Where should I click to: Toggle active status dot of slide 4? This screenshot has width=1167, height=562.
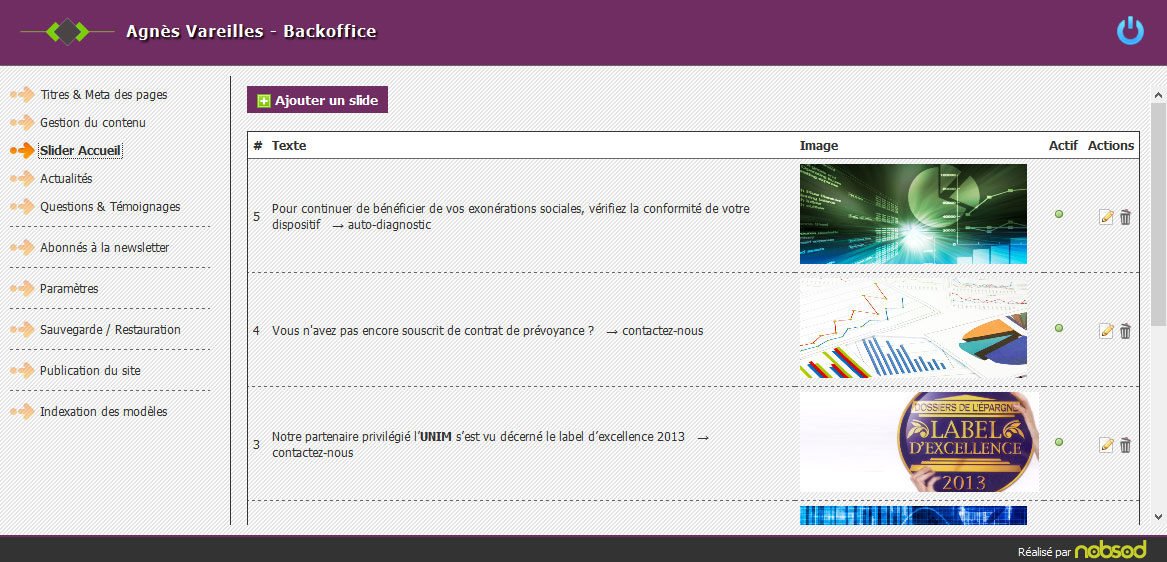pyautogui.click(x=1059, y=328)
